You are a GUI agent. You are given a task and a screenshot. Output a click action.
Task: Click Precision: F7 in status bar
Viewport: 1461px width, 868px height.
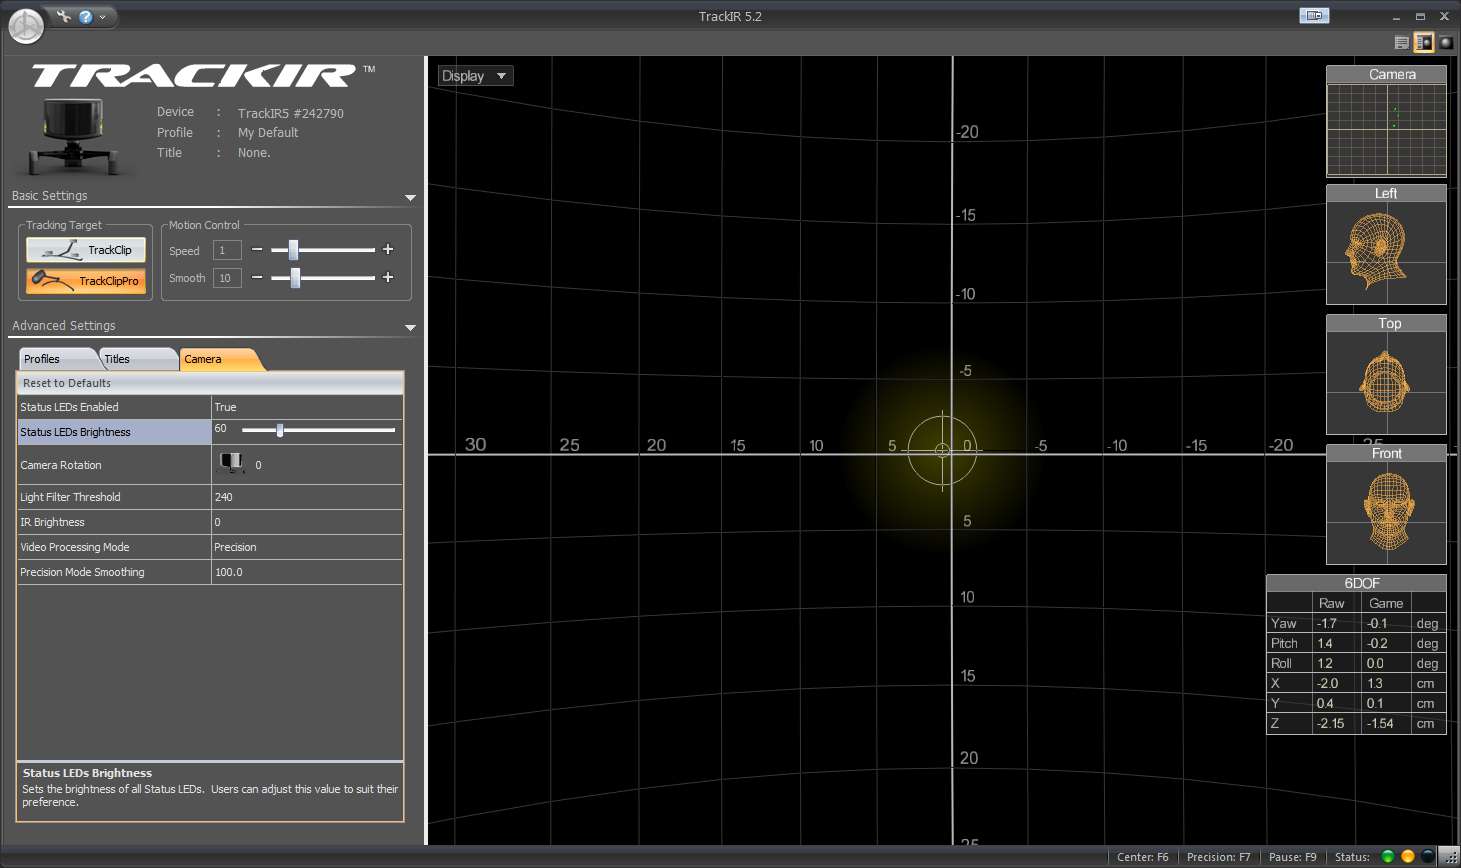[1218, 857]
